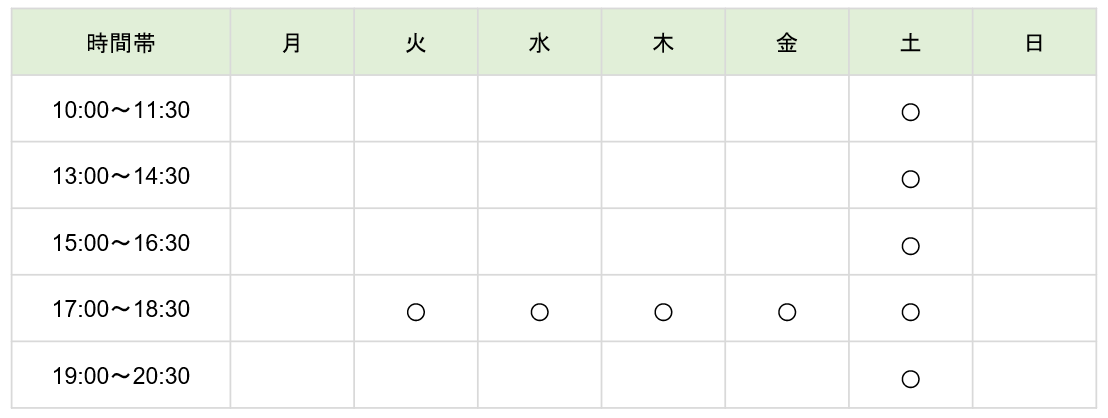The height and width of the screenshot is (418, 1108).
Task: Select the 木 day header
Action: 663,44
